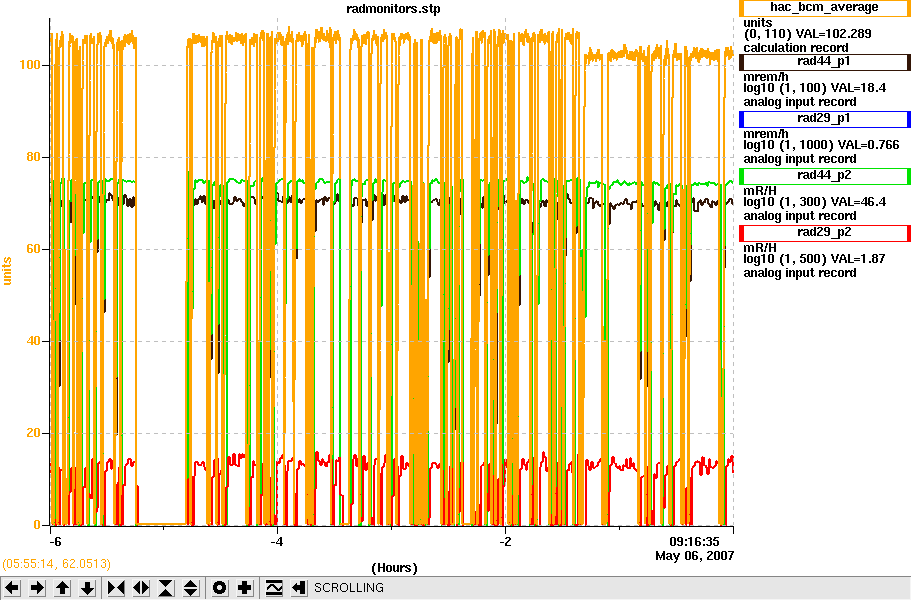Click the pan down arrow button
Viewport: 911px width, 600px height.
(x=88, y=588)
